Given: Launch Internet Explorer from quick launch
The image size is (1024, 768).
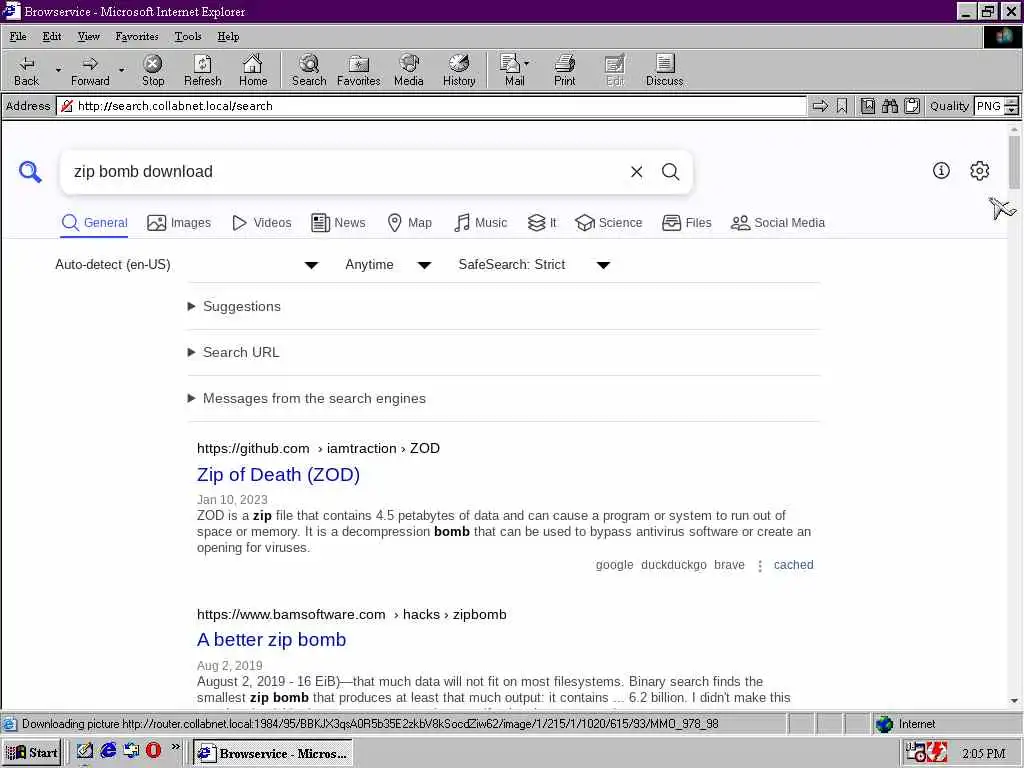Looking at the screenshot, I should point(108,751).
